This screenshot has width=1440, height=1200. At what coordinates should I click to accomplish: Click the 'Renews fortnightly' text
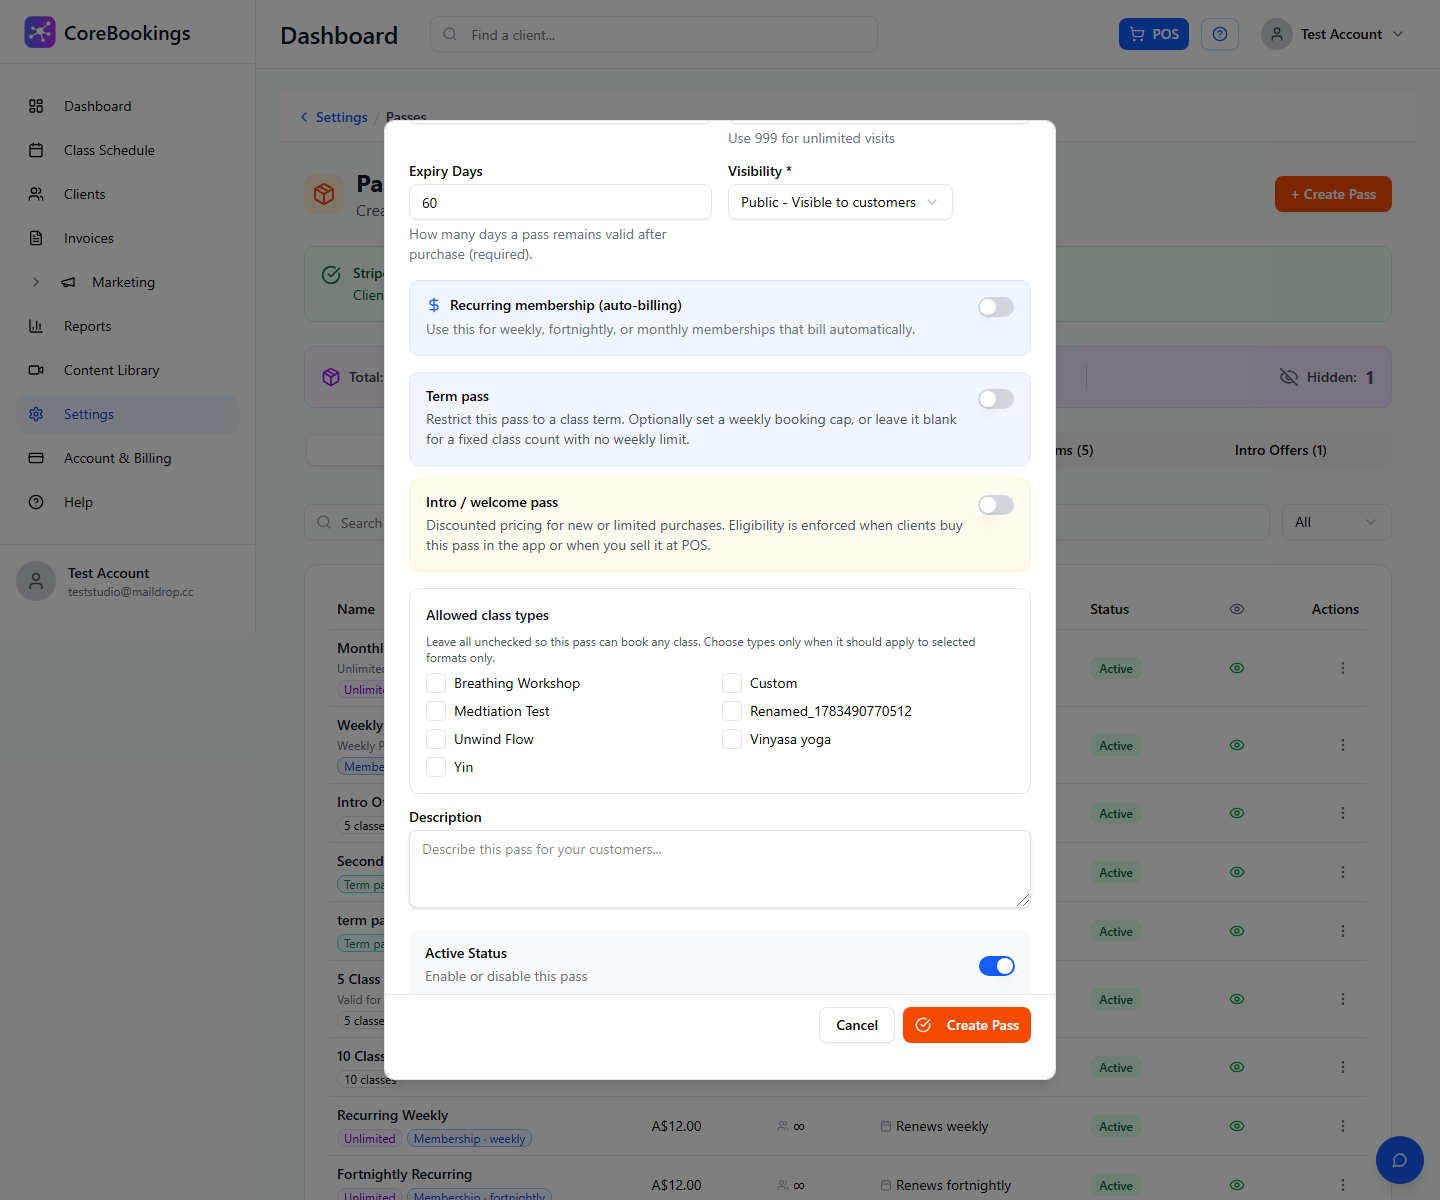point(953,1185)
